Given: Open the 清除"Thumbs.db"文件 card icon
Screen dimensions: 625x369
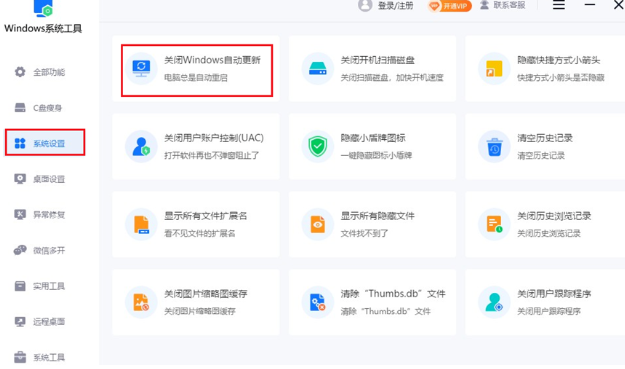Looking at the screenshot, I should pos(318,302).
